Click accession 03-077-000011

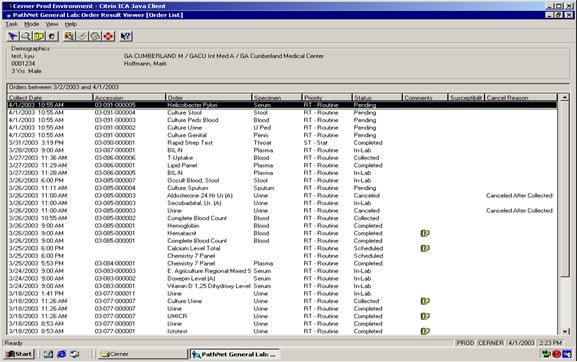point(115,294)
